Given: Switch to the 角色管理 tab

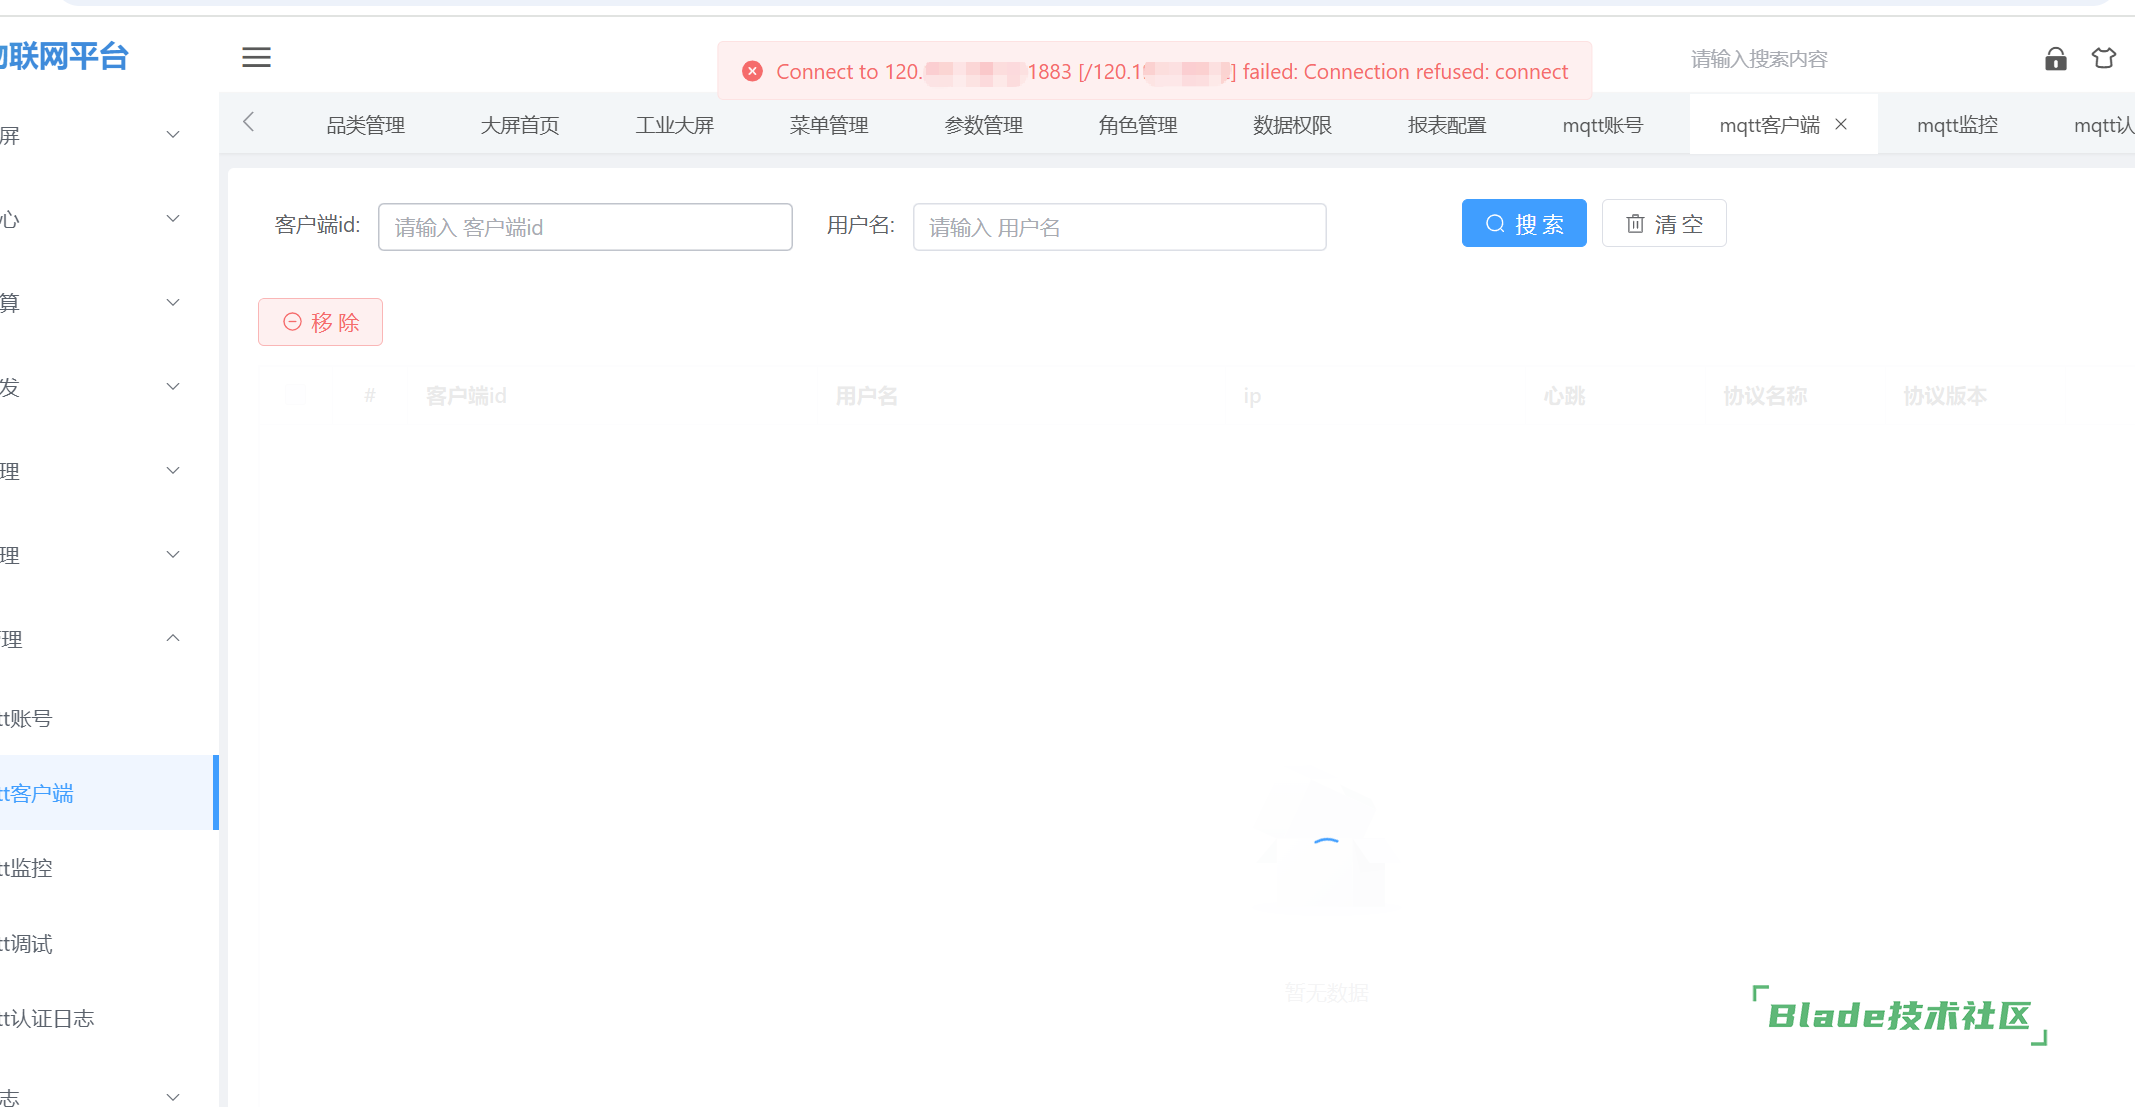Looking at the screenshot, I should tap(1138, 125).
